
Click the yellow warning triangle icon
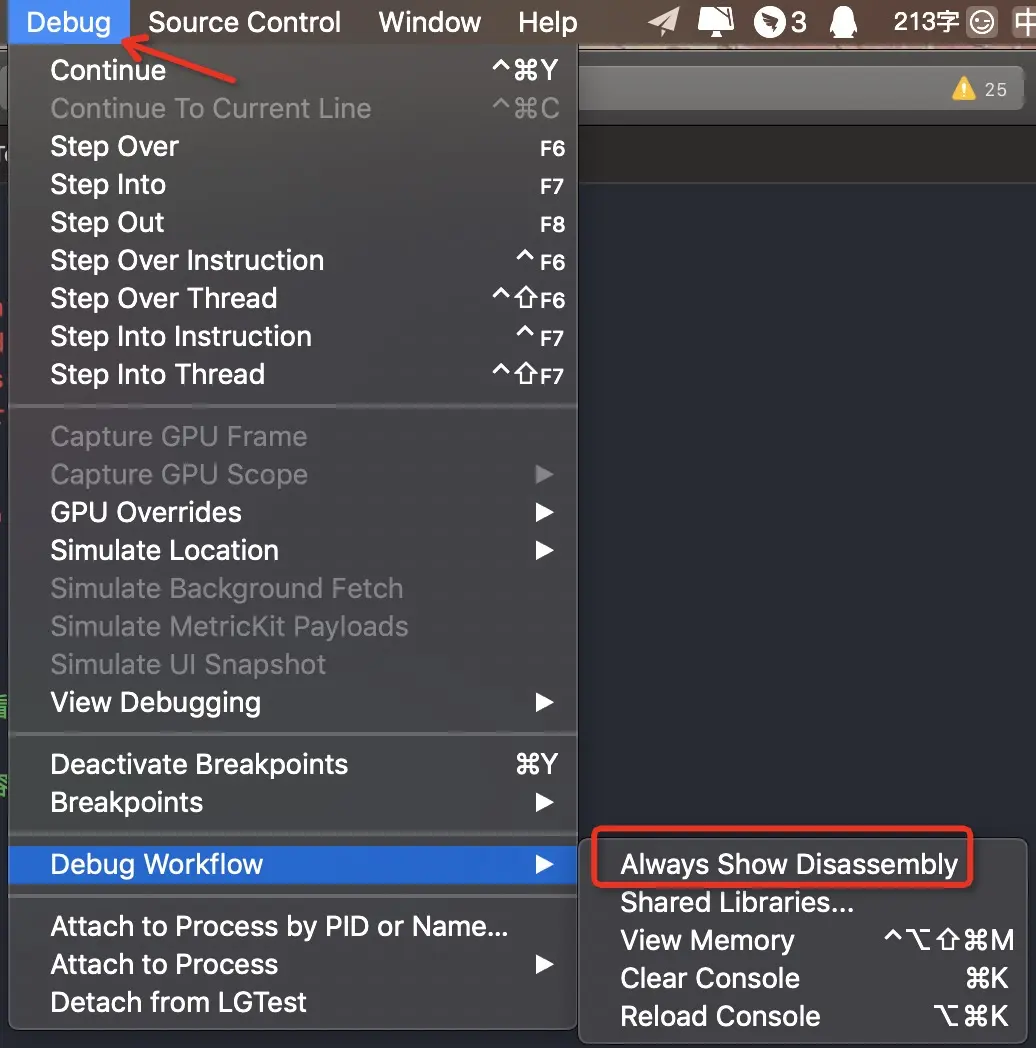[963, 89]
